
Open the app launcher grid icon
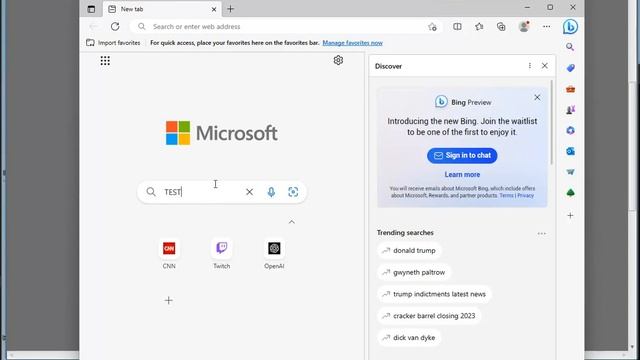pyautogui.click(x=105, y=61)
